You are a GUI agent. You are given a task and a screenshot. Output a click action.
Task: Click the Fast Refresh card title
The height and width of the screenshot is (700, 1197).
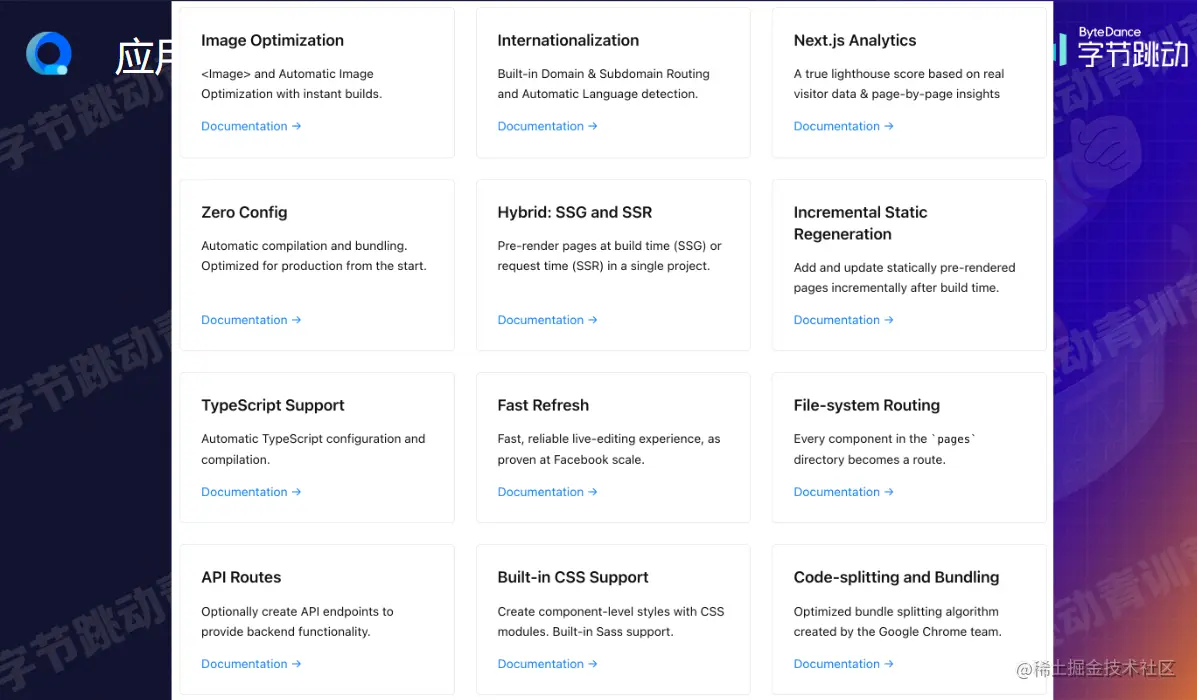(x=543, y=406)
